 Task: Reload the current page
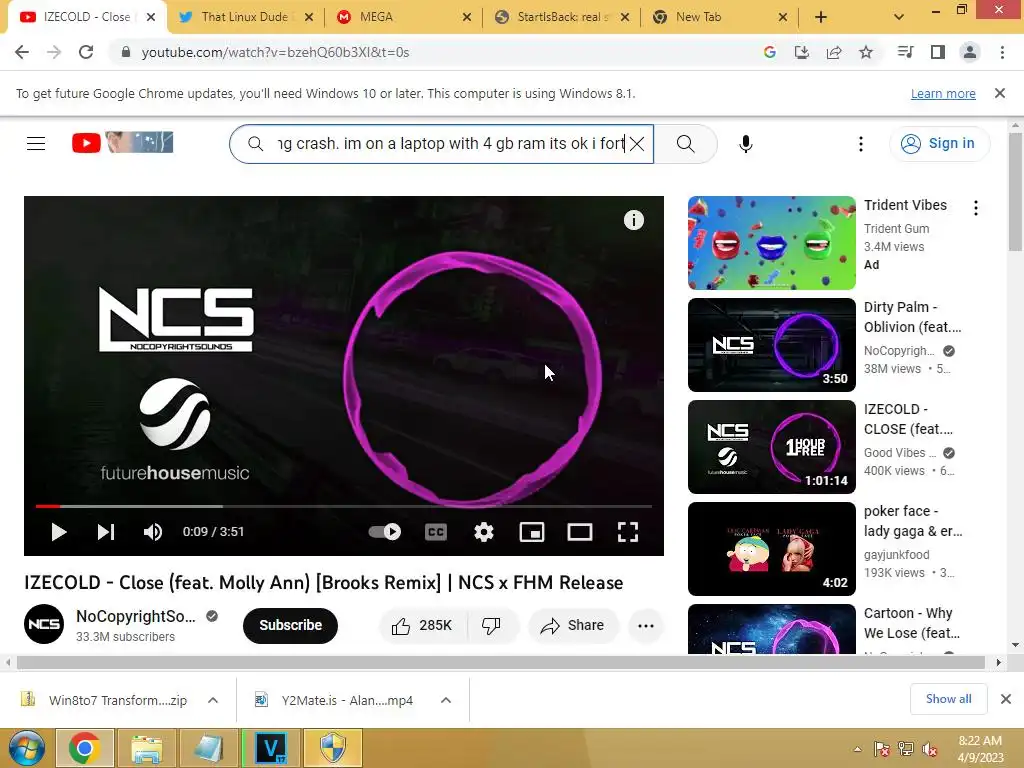(86, 52)
